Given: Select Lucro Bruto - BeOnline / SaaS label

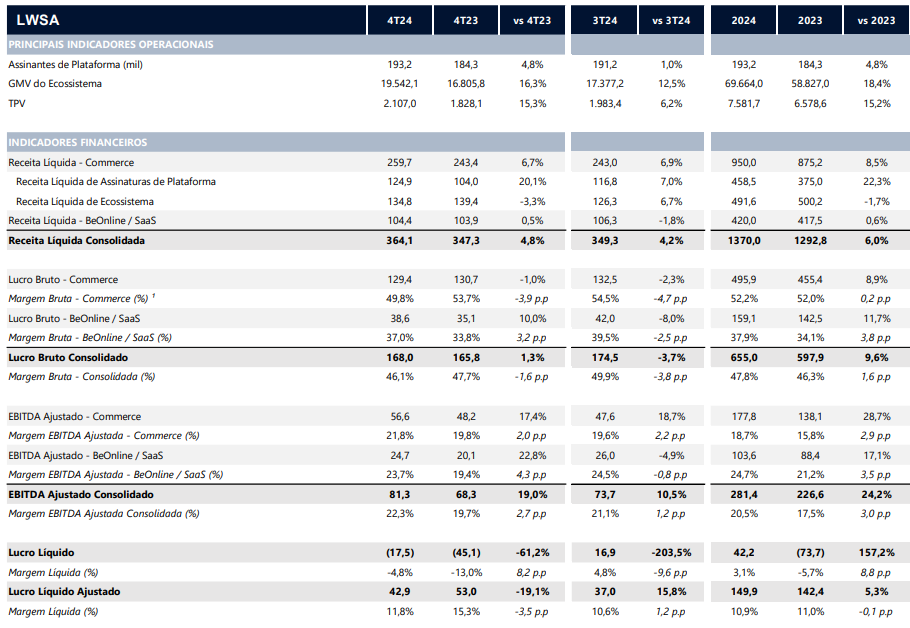Looking at the screenshot, I should pos(74,318).
